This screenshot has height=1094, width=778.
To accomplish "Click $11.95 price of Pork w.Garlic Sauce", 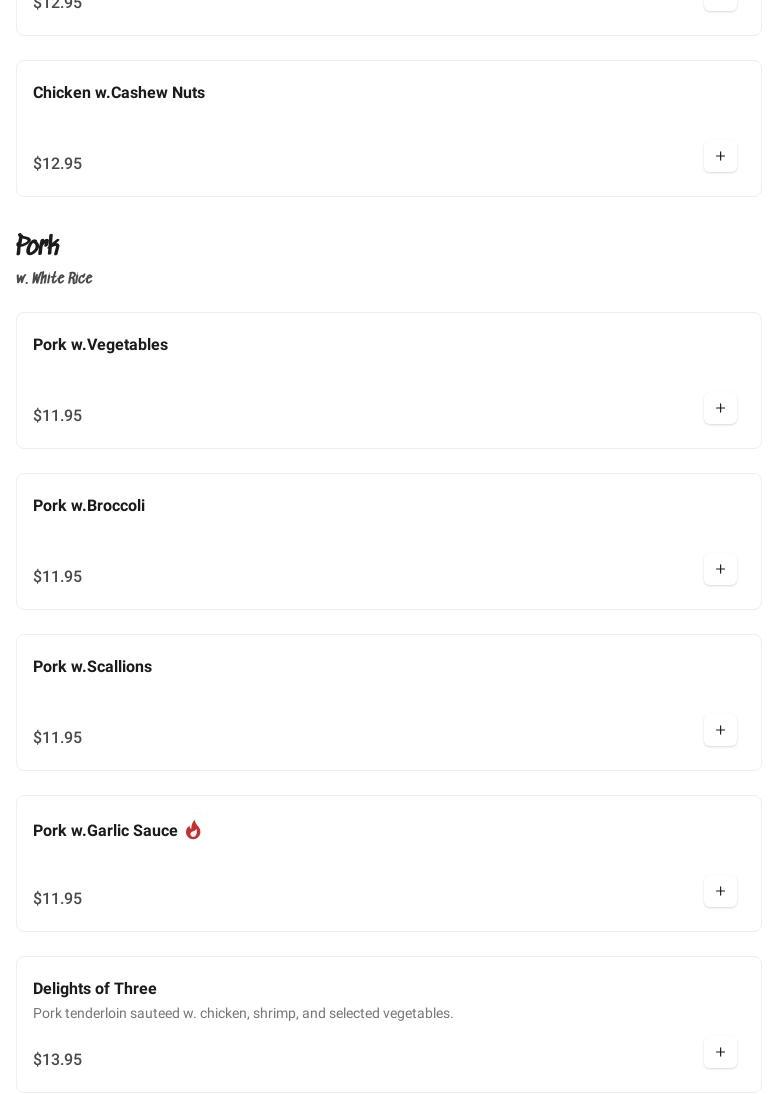I will tap(57, 899).
